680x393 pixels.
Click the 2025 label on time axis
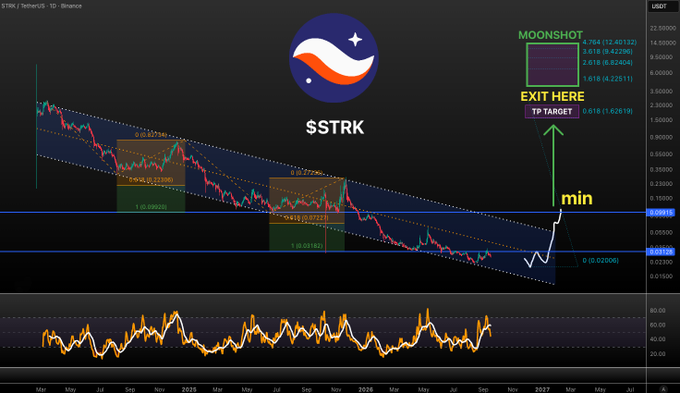coord(189,390)
